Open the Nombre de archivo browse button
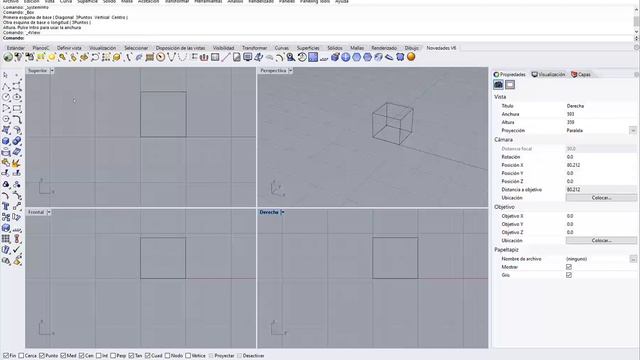Screen dimensions: 640x360 [x=633, y=259]
